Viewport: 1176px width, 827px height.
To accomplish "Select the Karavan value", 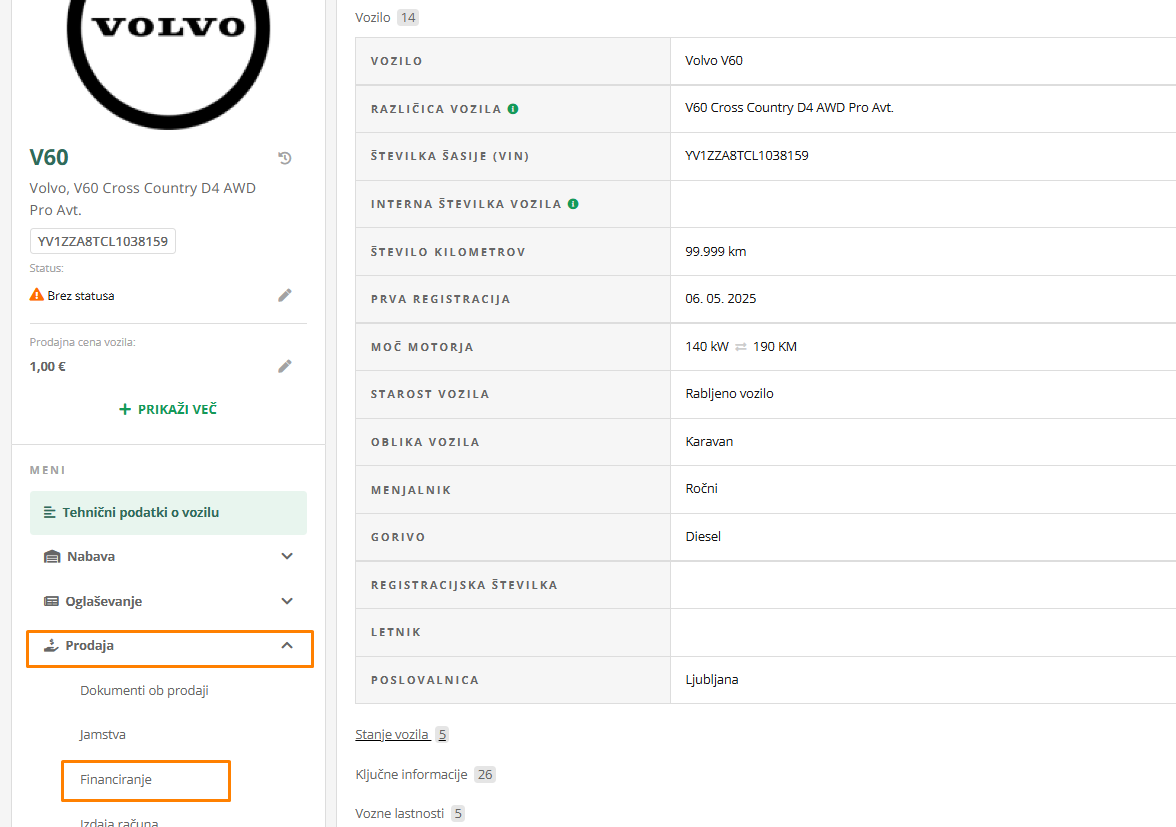I will click(709, 442).
